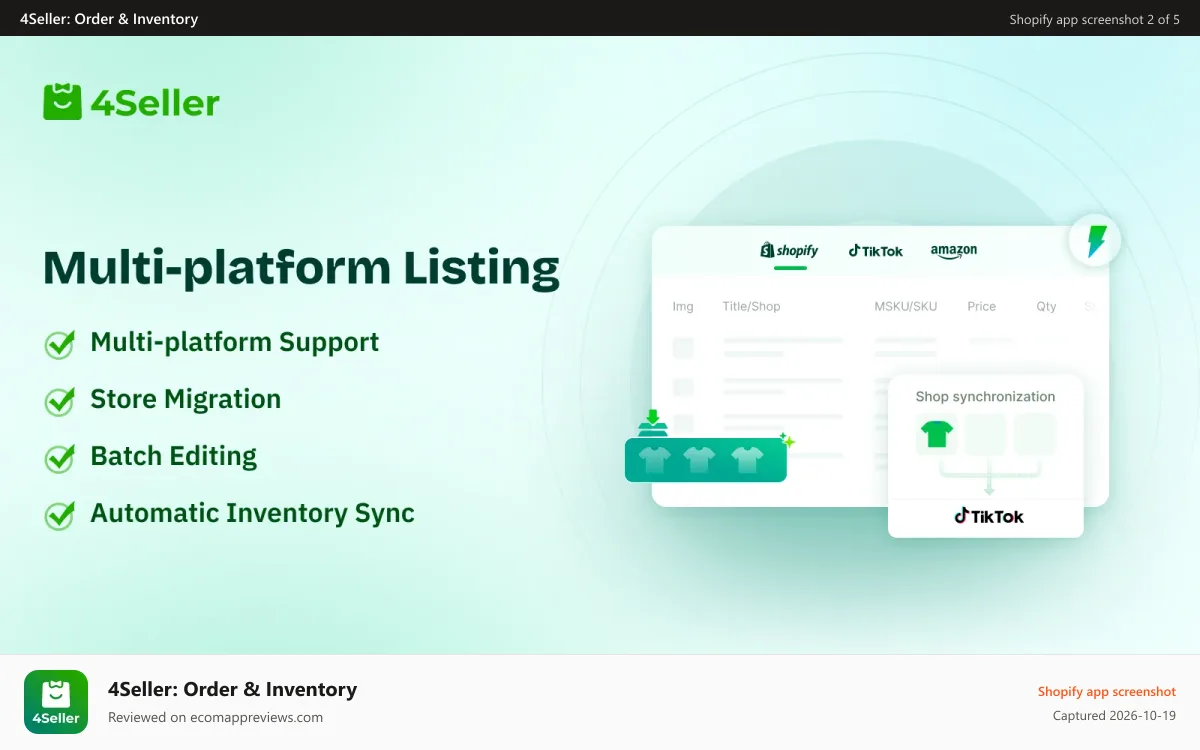
Task: Click the "Qty" column header
Action: point(1046,306)
